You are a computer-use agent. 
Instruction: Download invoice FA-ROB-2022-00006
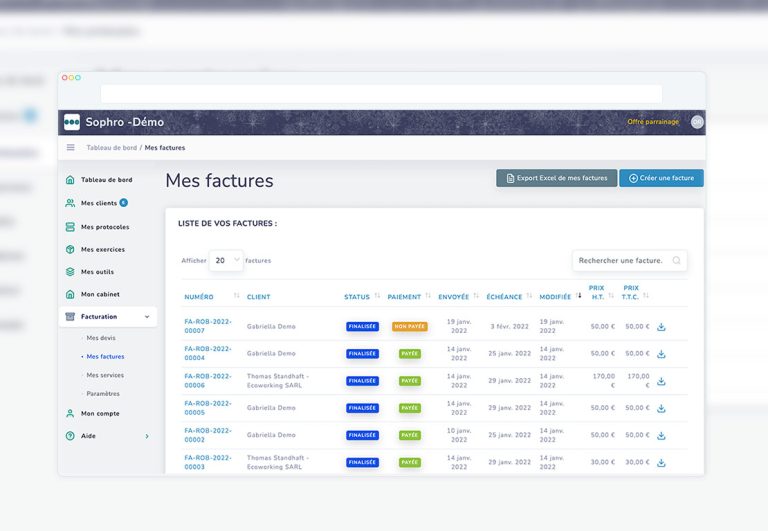[x=661, y=381]
